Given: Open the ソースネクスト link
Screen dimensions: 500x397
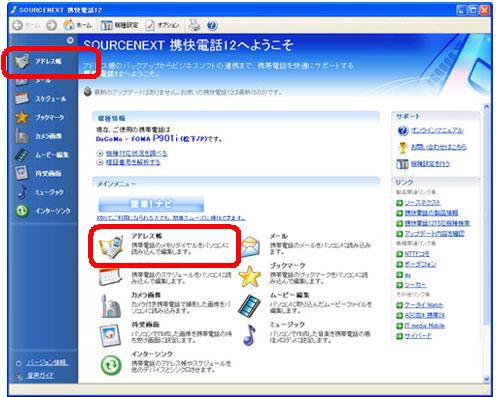Looking at the screenshot, I should pyautogui.click(x=422, y=203).
